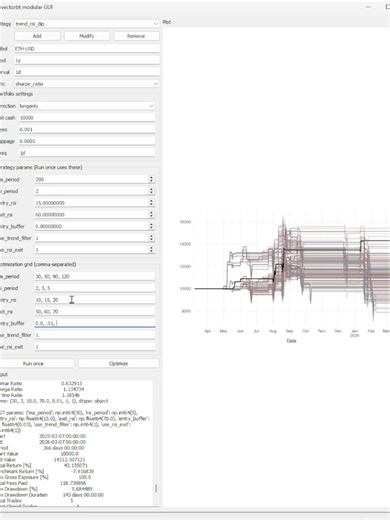Open the direction dropdown showing longonly
Screen dimensions: 390x520
click(x=87, y=106)
